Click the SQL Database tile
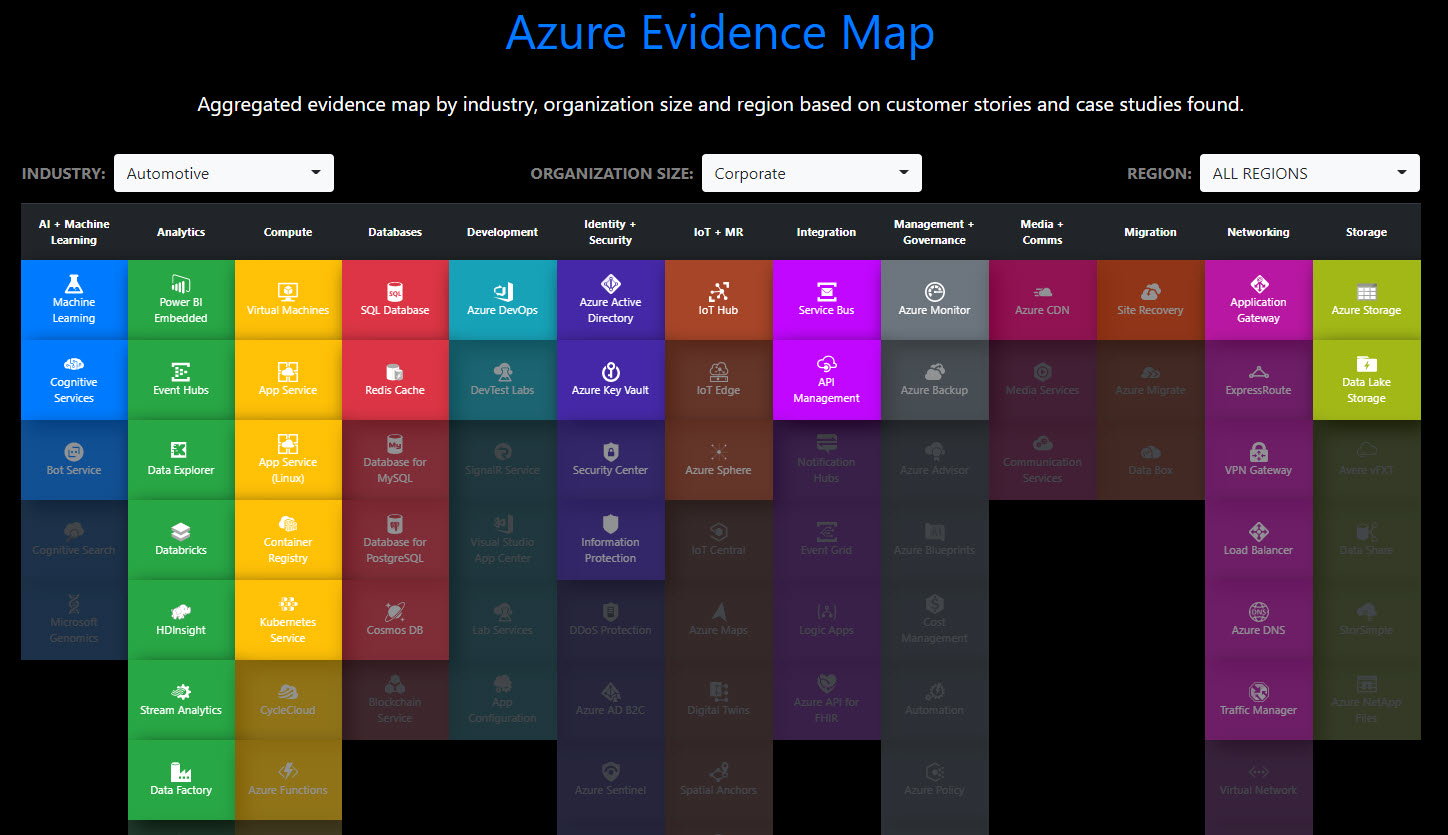The width and height of the screenshot is (1448, 835). click(395, 300)
